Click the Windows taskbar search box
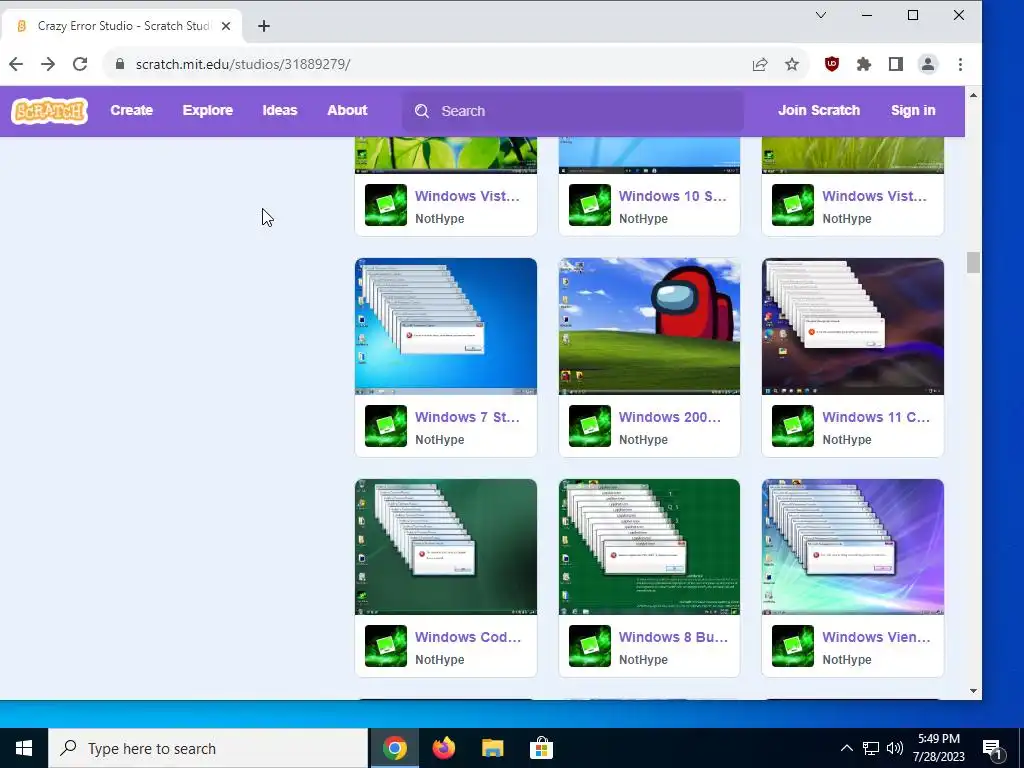The image size is (1024, 768). [208, 748]
